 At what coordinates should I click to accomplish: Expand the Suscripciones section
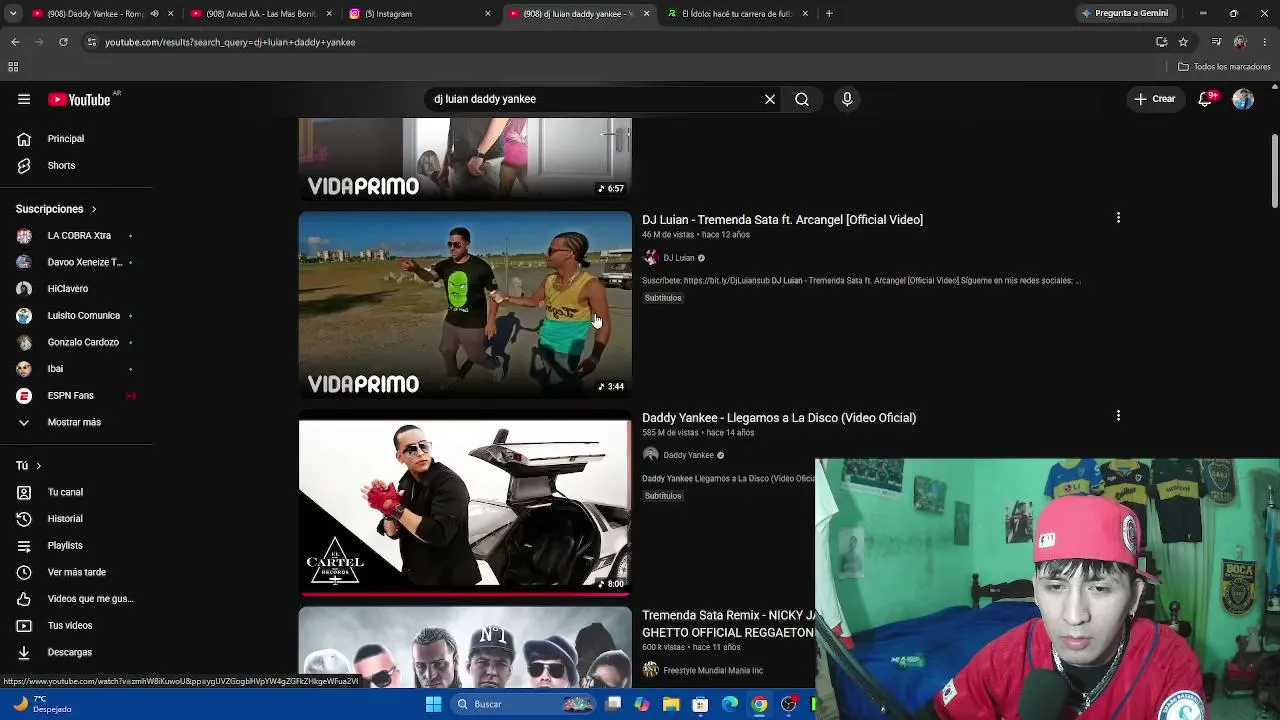tap(56, 209)
